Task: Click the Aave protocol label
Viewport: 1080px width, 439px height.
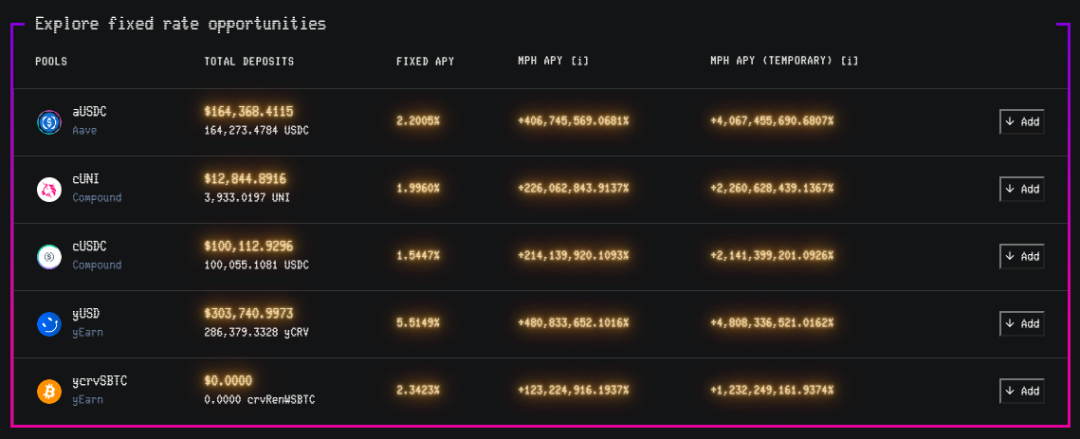Action: pyautogui.click(x=85, y=130)
